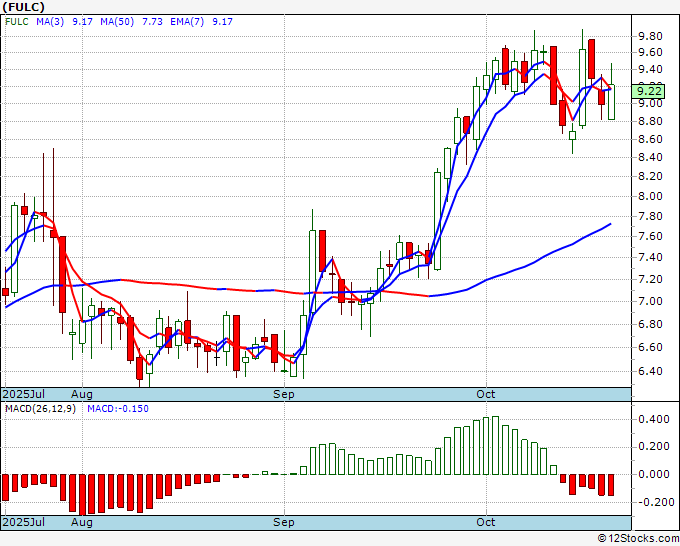Click the 8.20 price axis label
Screen dimensions: 680x546
click(x=650, y=177)
